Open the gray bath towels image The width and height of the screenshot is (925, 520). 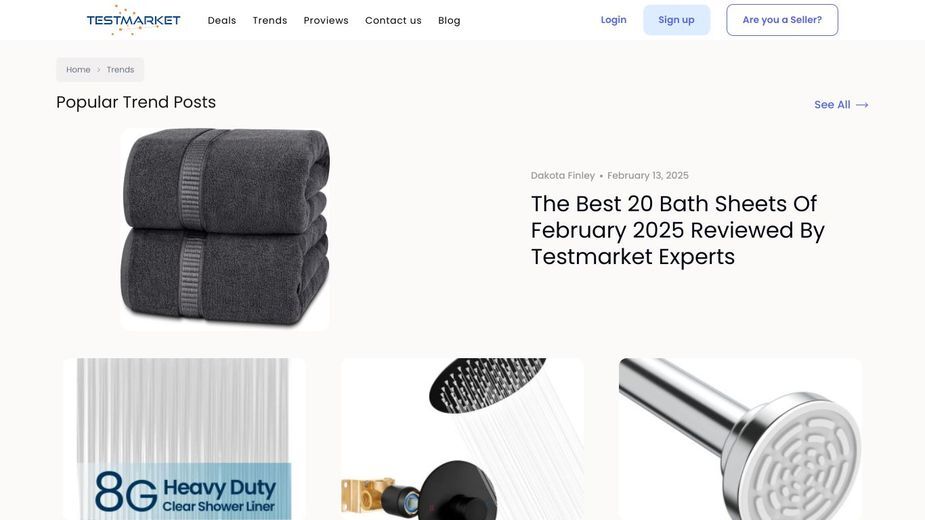(x=225, y=229)
